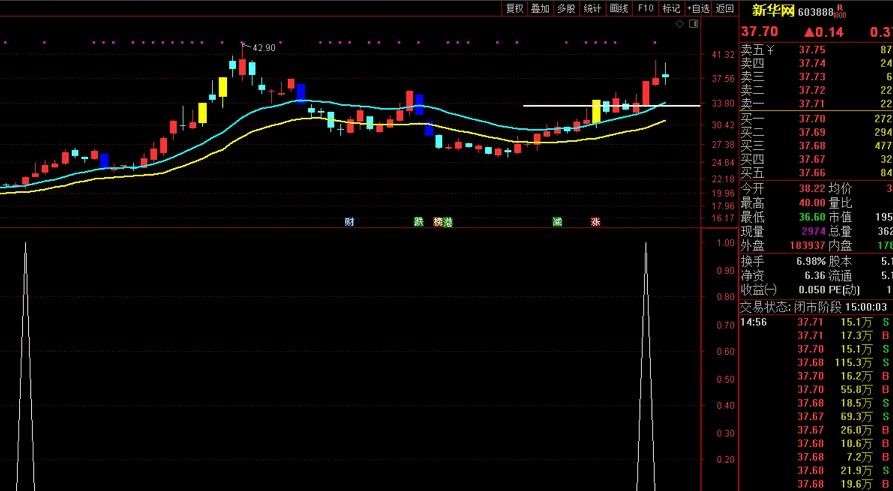Click the 收益(一) value 0.050
The height and width of the screenshot is (491, 893).
tap(811, 290)
